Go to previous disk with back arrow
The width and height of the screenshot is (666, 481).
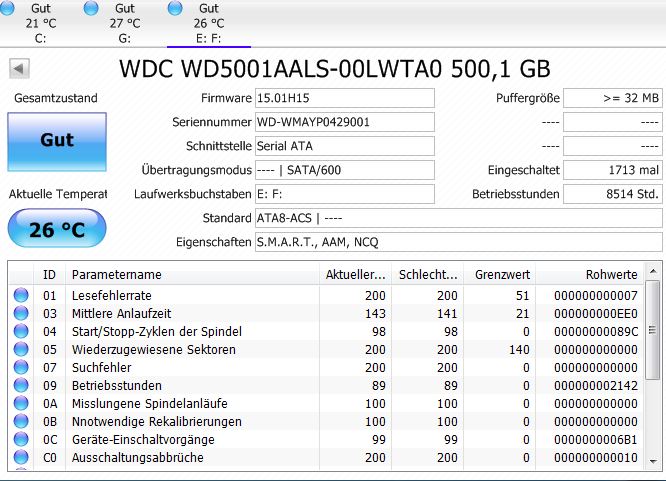tap(19, 68)
